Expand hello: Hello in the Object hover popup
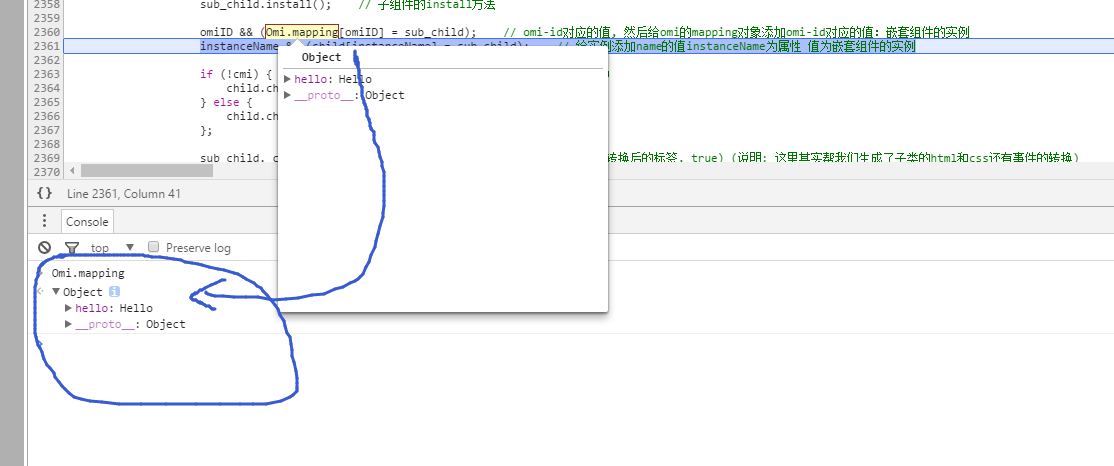Viewport: 1114px width, 466px height. point(287,79)
